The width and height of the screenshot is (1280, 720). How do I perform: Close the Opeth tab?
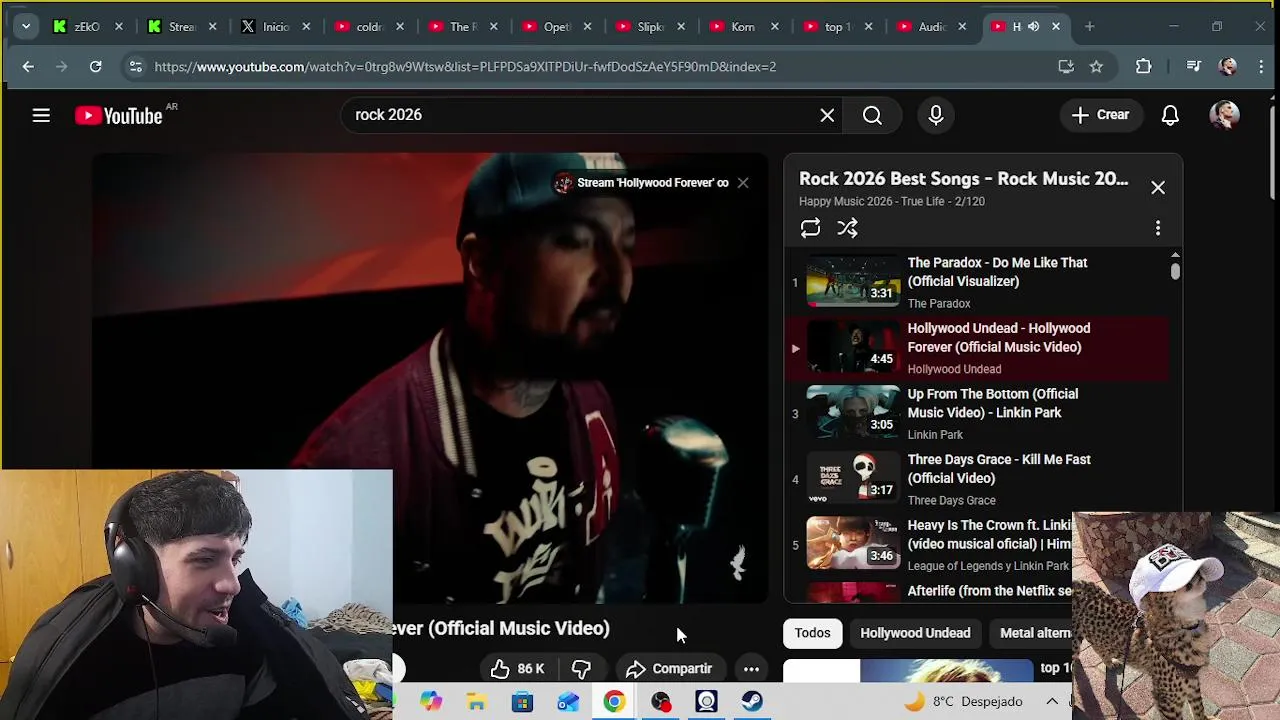click(x=587, y=27)
